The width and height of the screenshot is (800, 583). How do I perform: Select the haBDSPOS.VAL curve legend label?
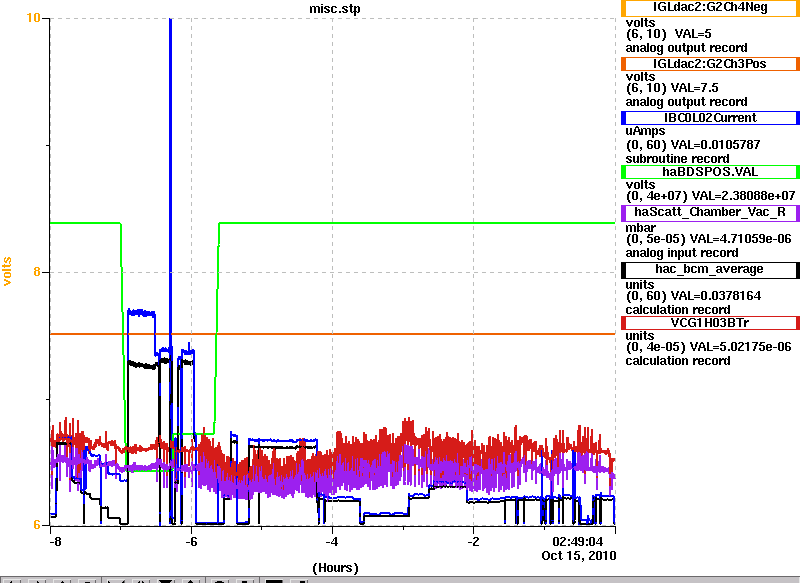point(710,172)
